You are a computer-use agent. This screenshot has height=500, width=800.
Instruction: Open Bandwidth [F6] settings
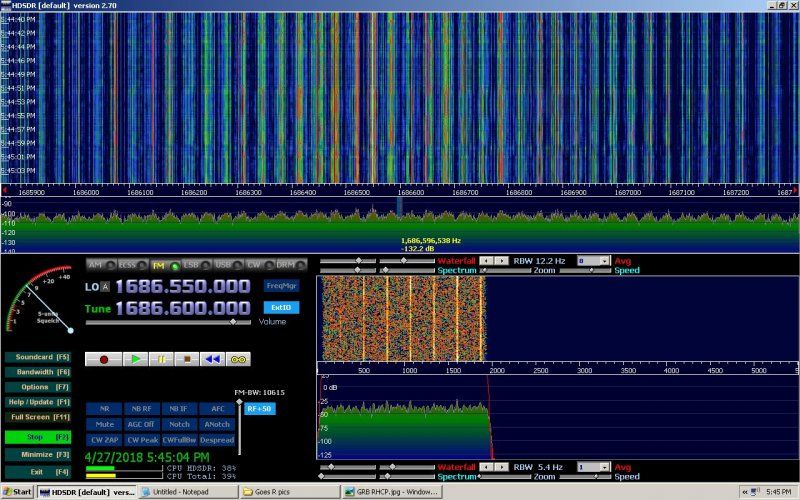coord(38,372)
